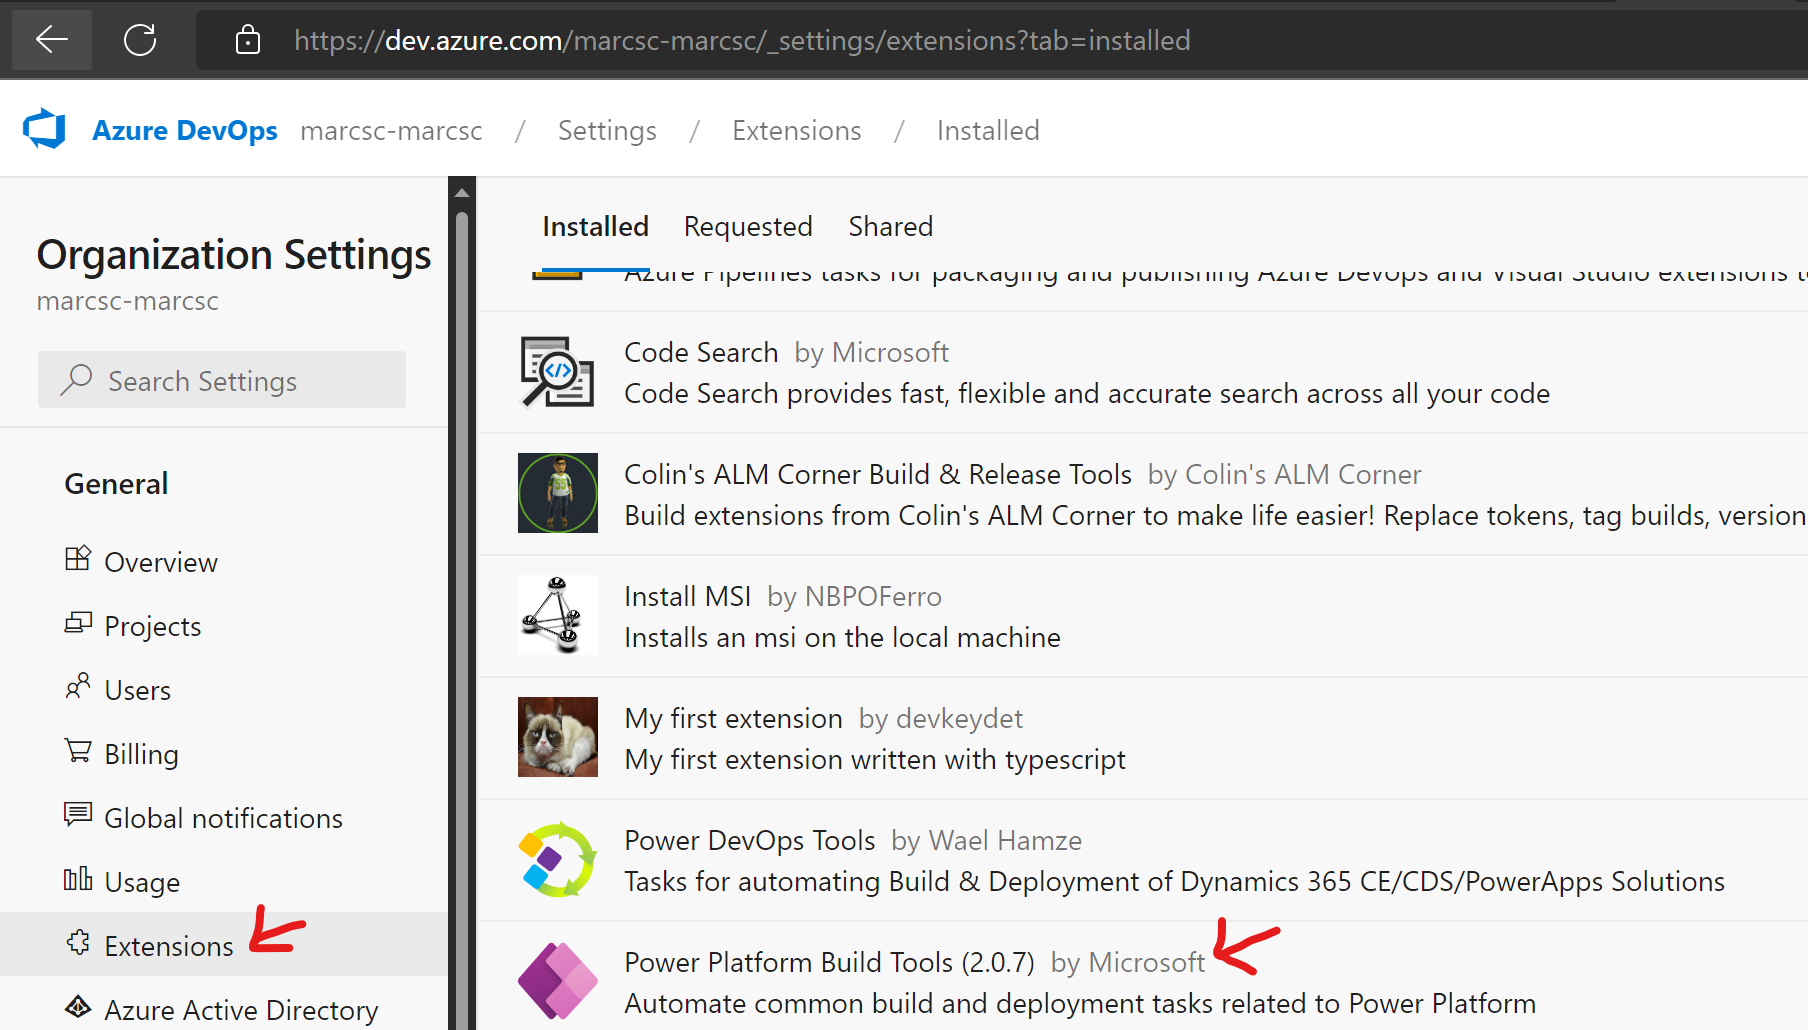The image size is (1808, 1030).
Task: Click the Azure DevOps logo icon
Action: pos(44,128)
